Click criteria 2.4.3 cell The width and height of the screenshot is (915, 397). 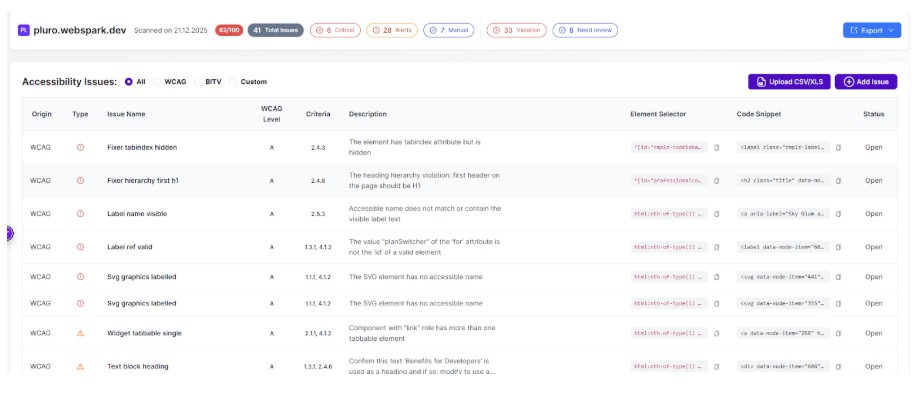coord(318,148)
